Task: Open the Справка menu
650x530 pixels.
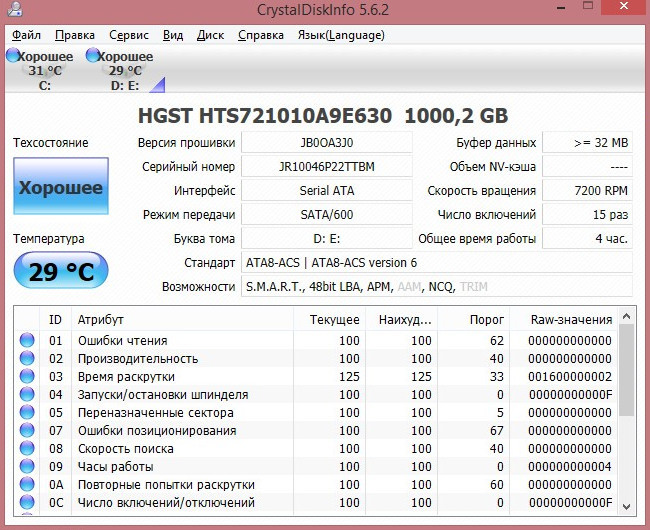Action: (261, 35)
